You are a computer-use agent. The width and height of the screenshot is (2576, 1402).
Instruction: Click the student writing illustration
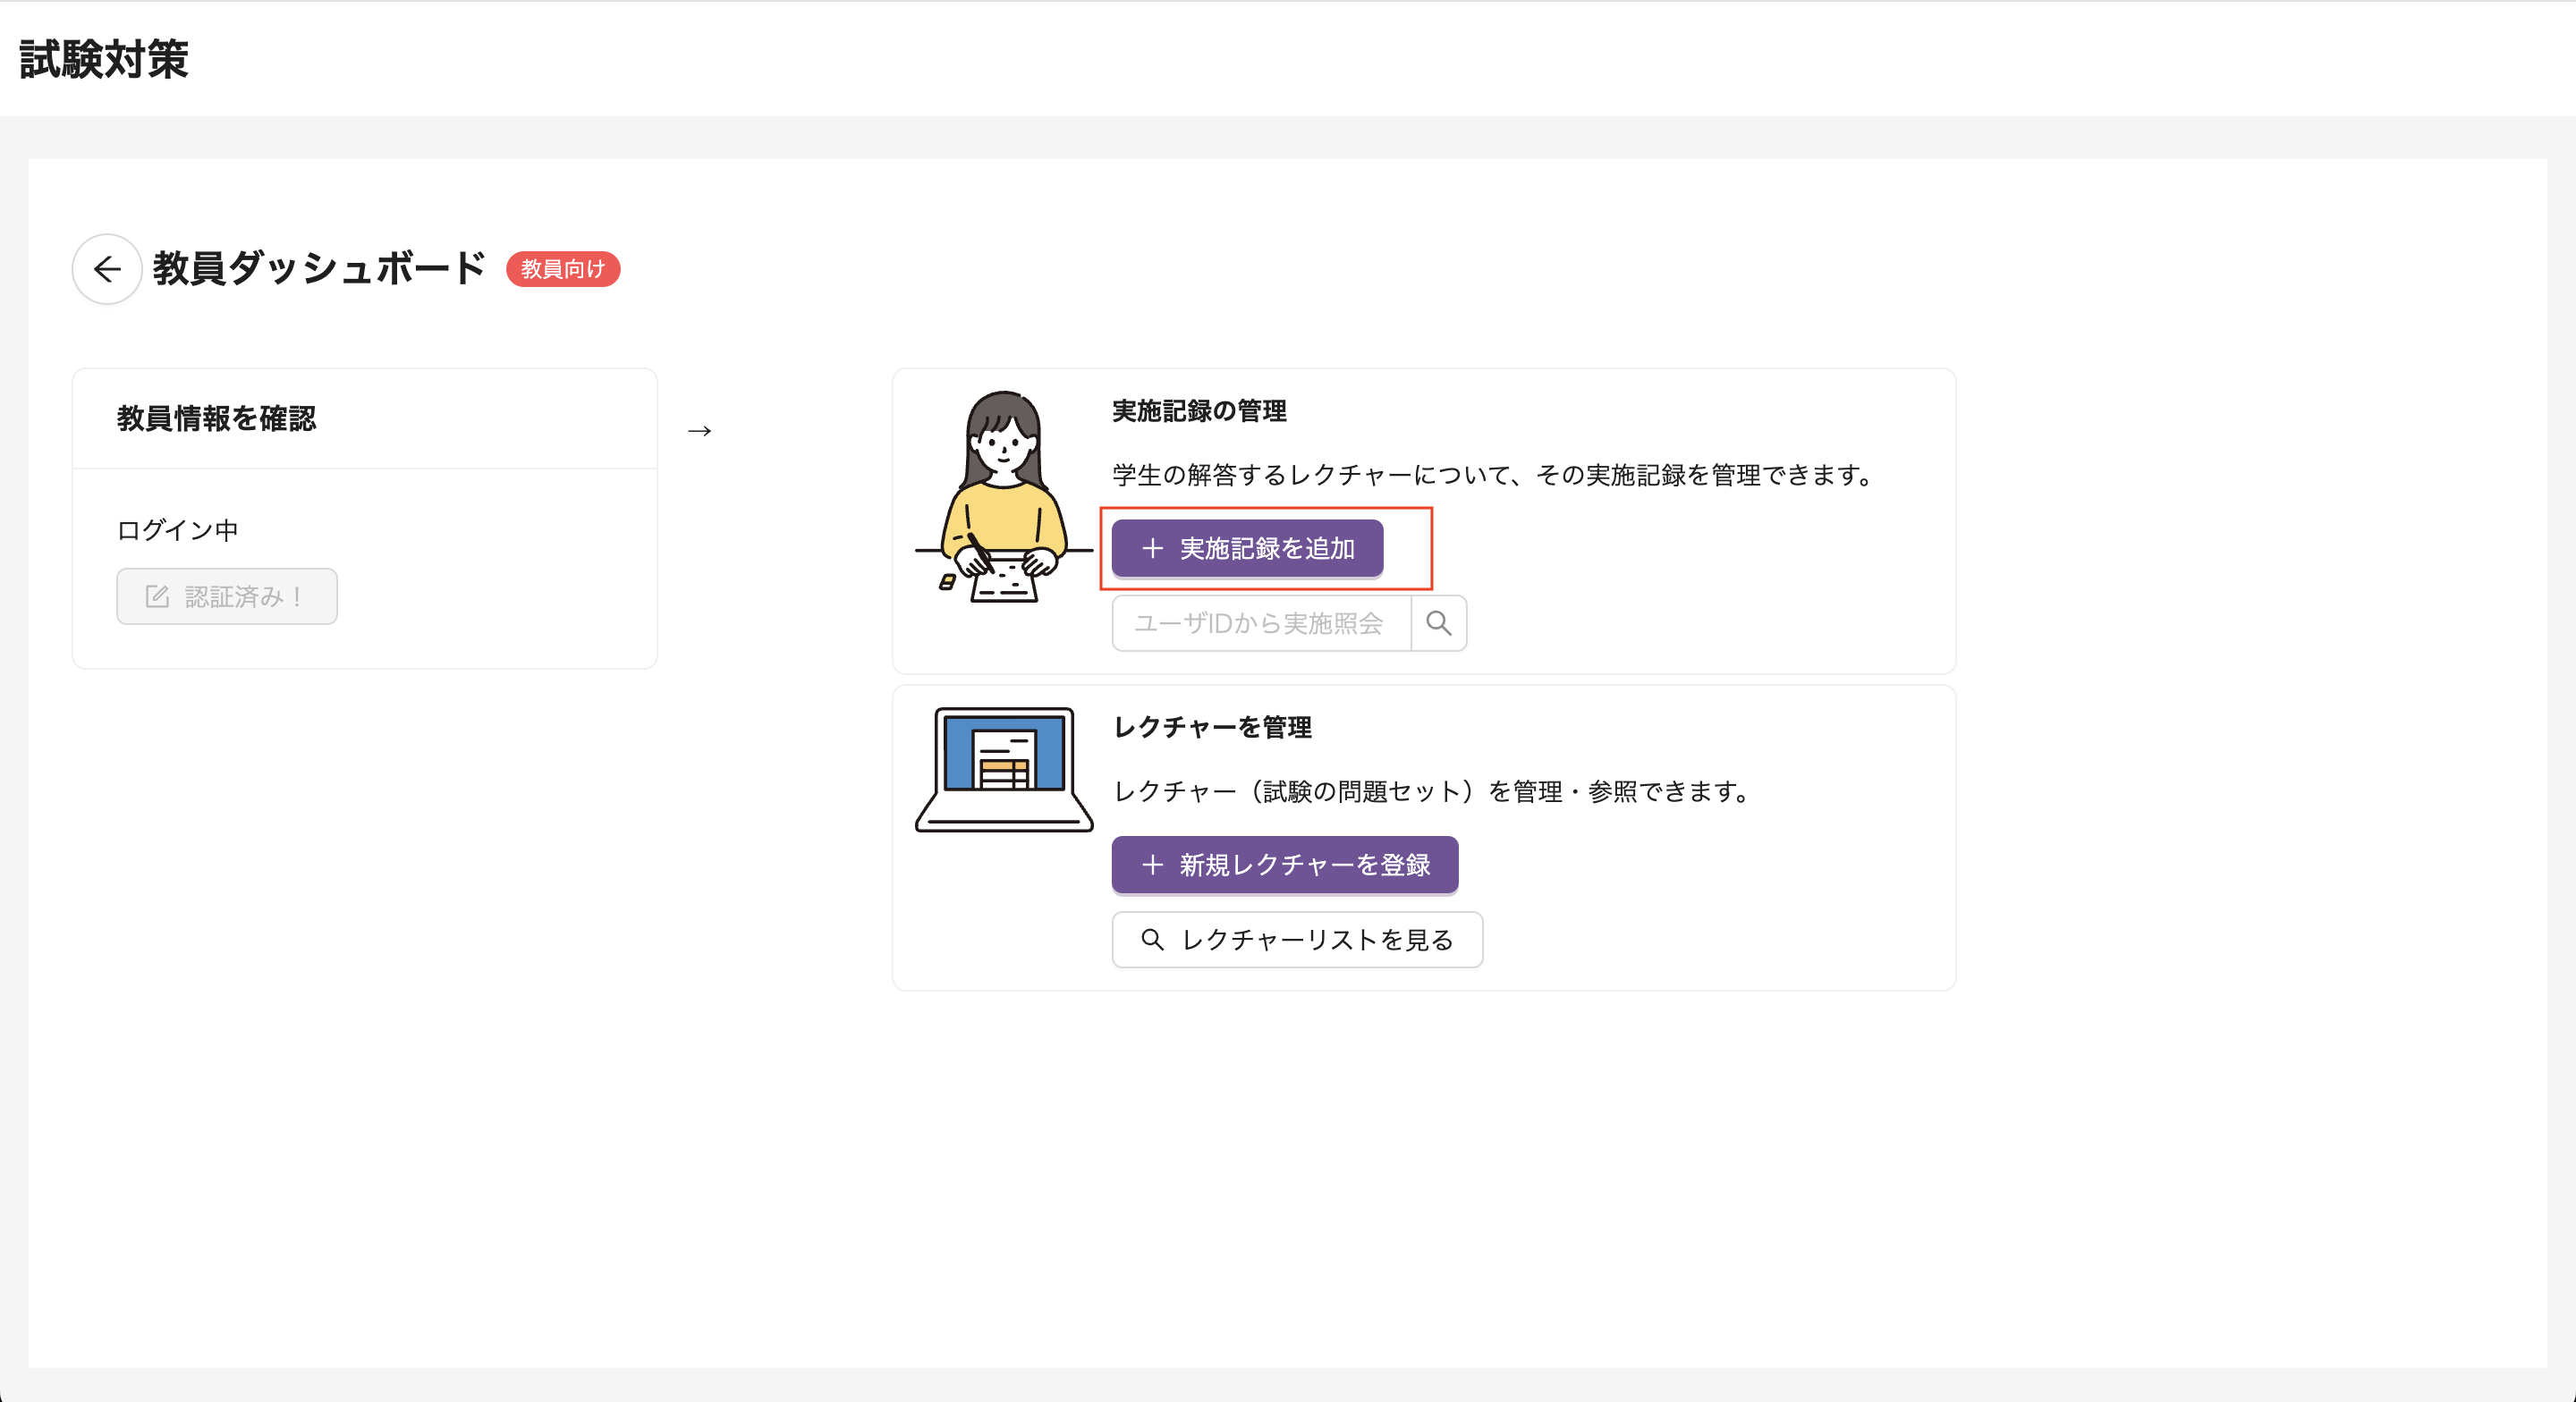tap(1003, 497)
